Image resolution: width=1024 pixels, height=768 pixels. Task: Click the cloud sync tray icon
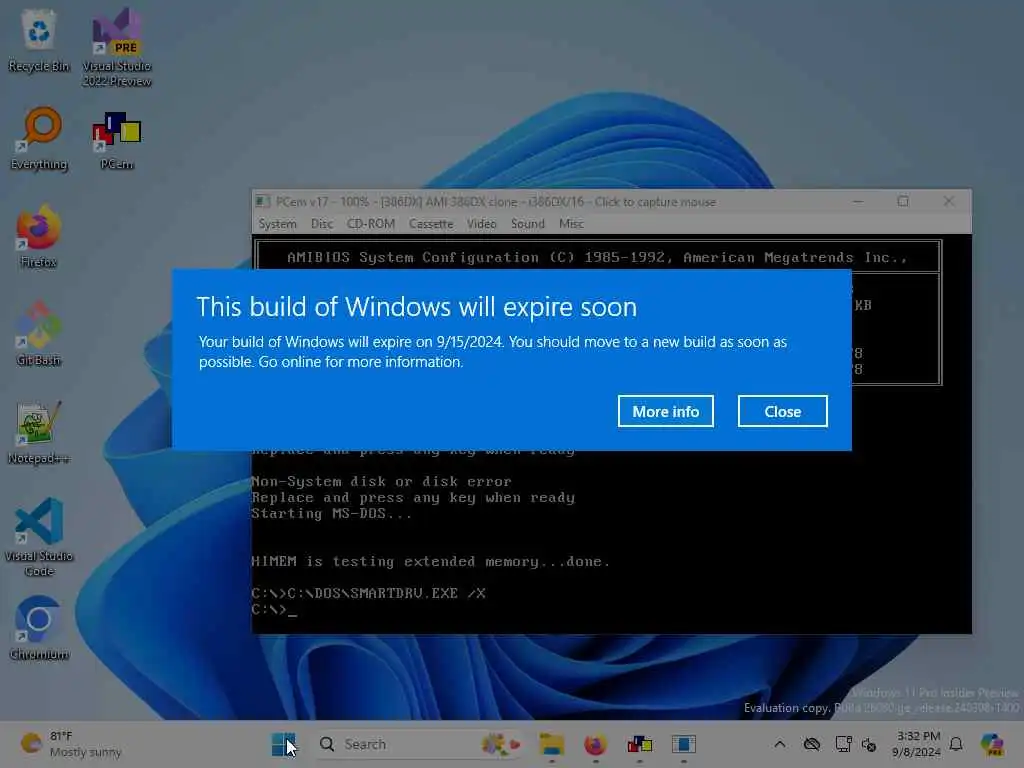pos(812,744)
